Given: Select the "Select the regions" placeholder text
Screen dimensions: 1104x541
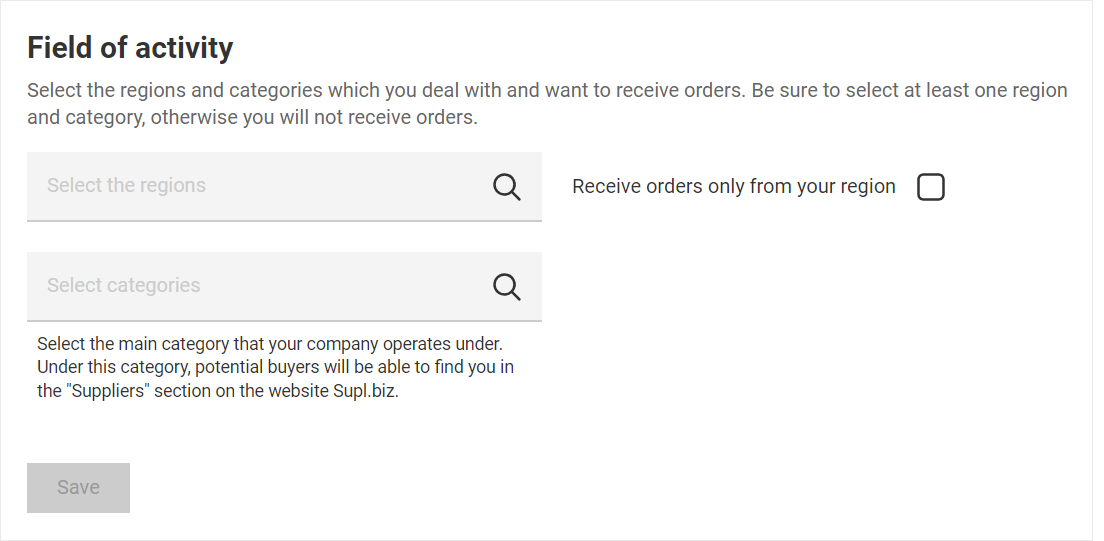Looking at the screenshot, I should [126, 186].
